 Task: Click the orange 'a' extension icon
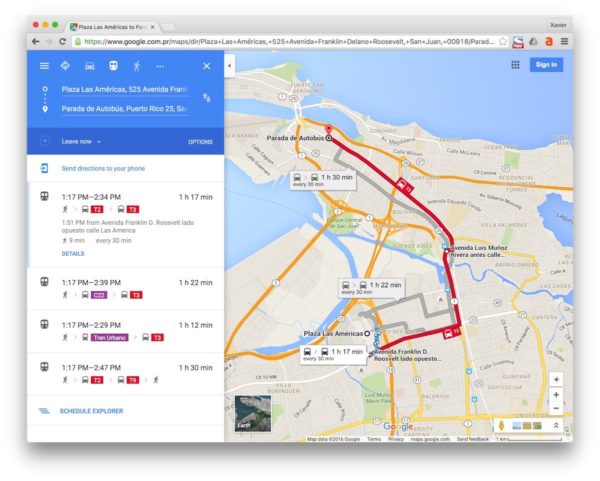click(549, 42)
